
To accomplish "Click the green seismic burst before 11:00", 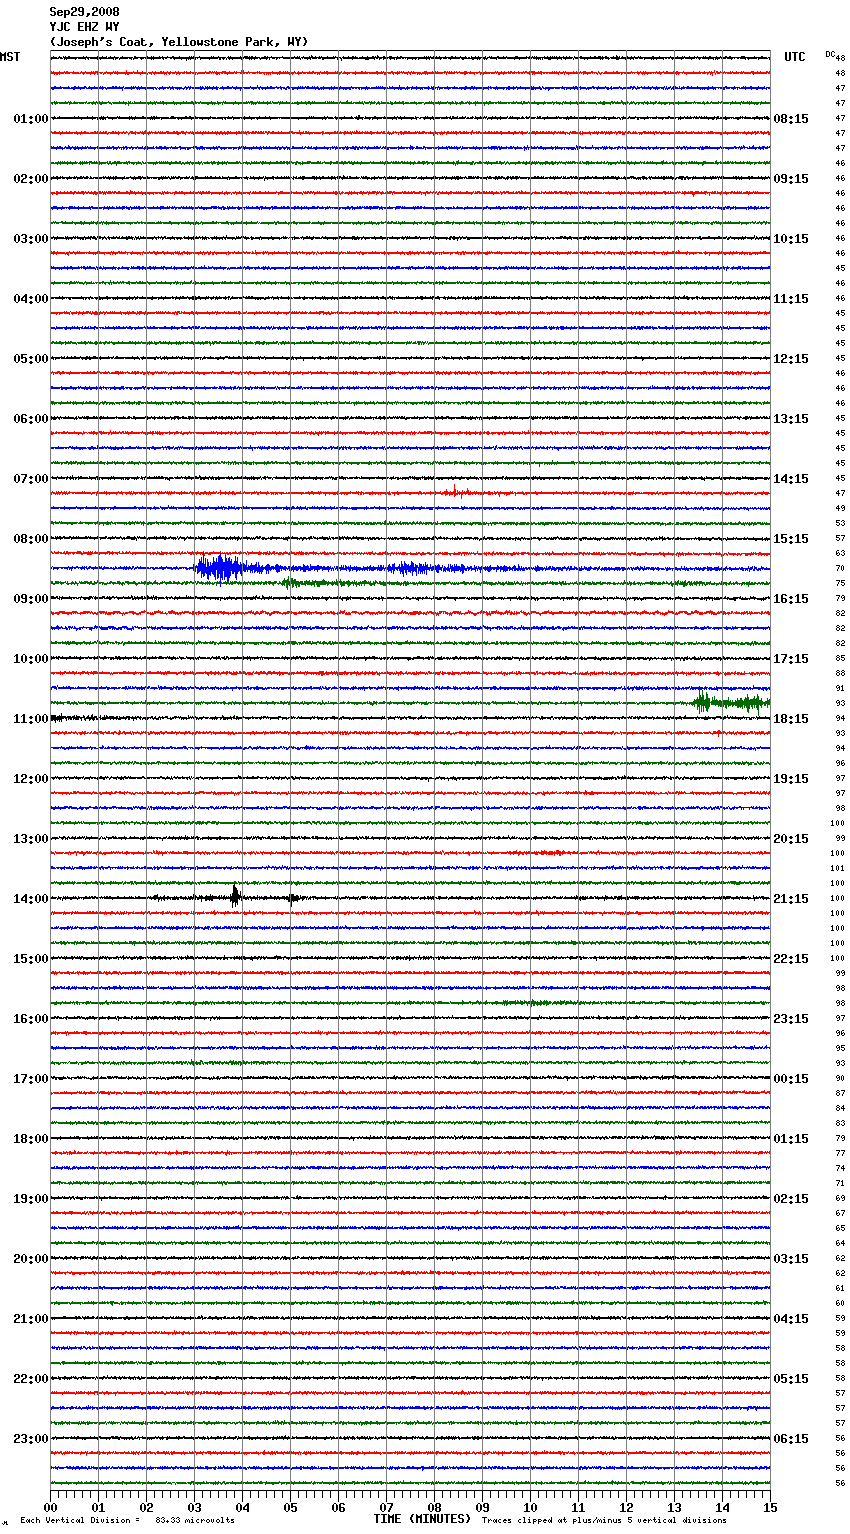I will tap(730, 703).
